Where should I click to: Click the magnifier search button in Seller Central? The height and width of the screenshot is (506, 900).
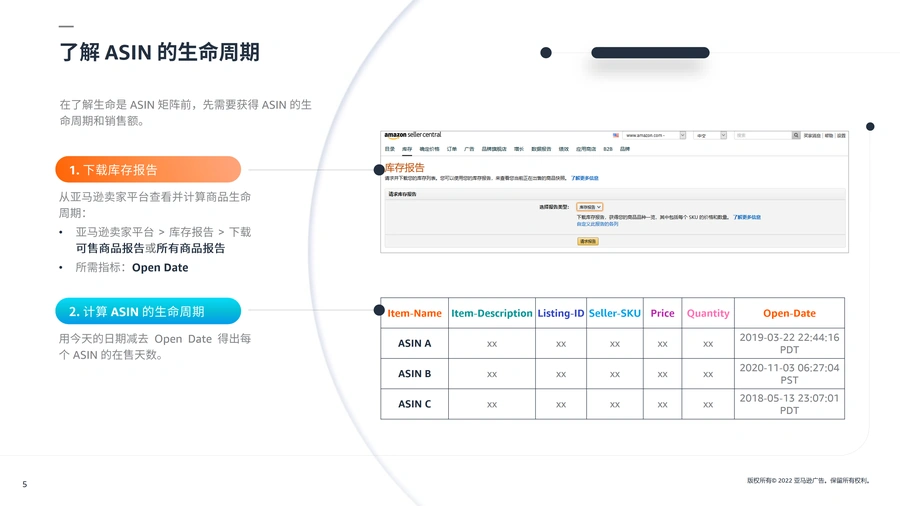coord(796,135)
